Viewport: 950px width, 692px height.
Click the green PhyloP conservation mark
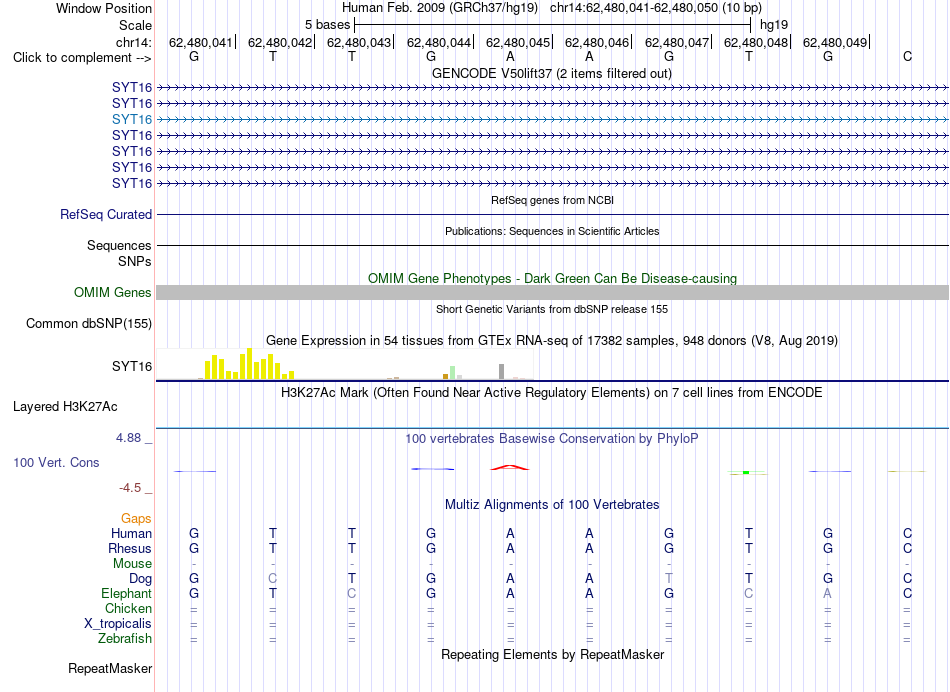747,472
